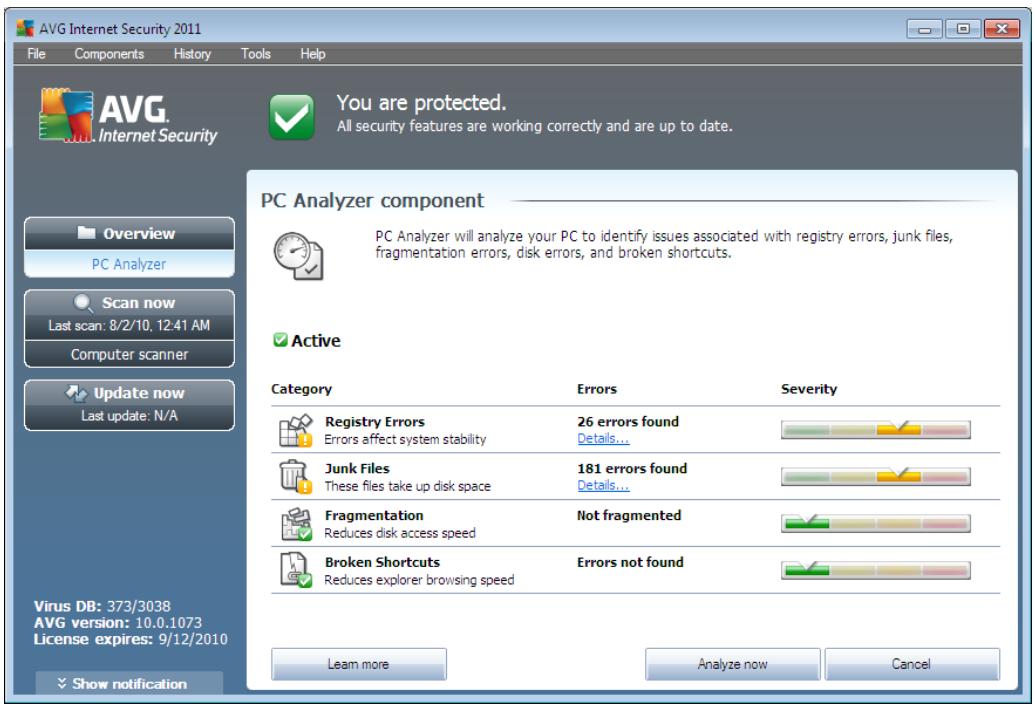Image resolution: width=1034 pixels, height=704 pixels.
Task: Click the Junk Files severity bar
Action: click(x=876, y=476)
